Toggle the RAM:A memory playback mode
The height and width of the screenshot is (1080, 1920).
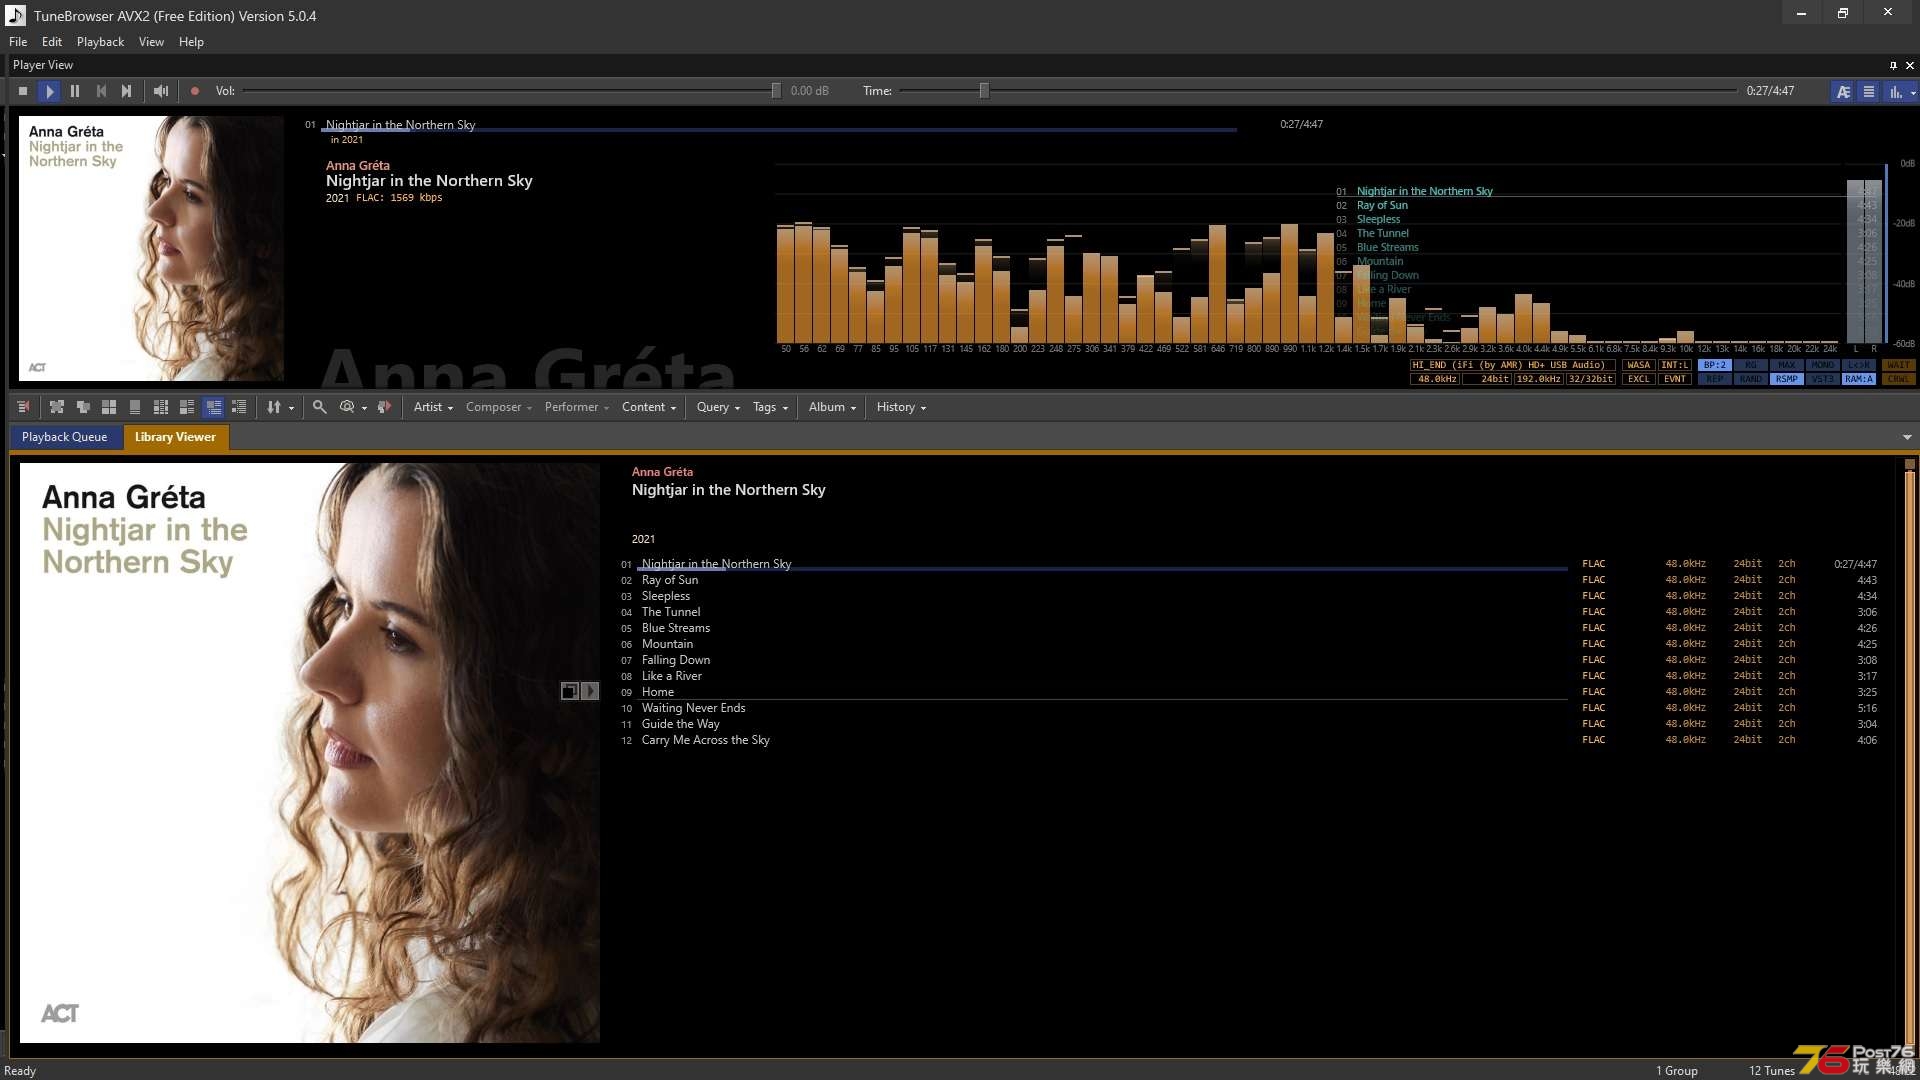click(1859, 379)
